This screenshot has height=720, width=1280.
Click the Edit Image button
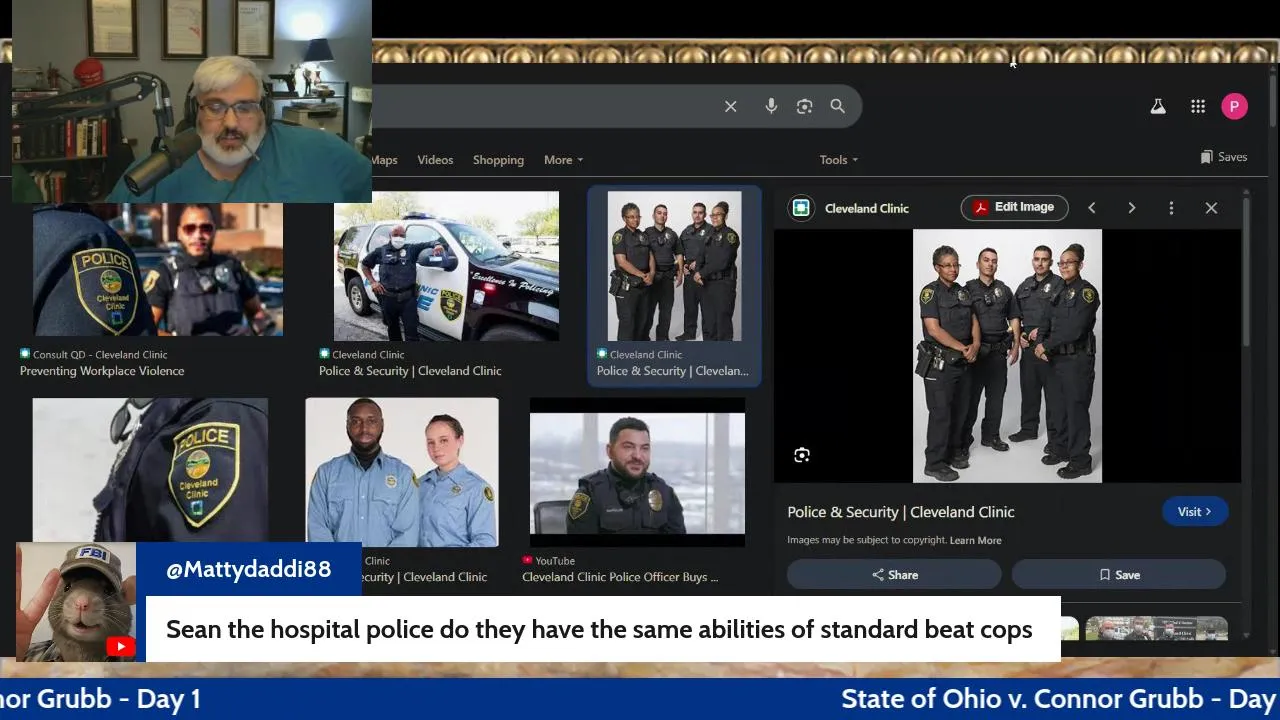[1014, 207]
